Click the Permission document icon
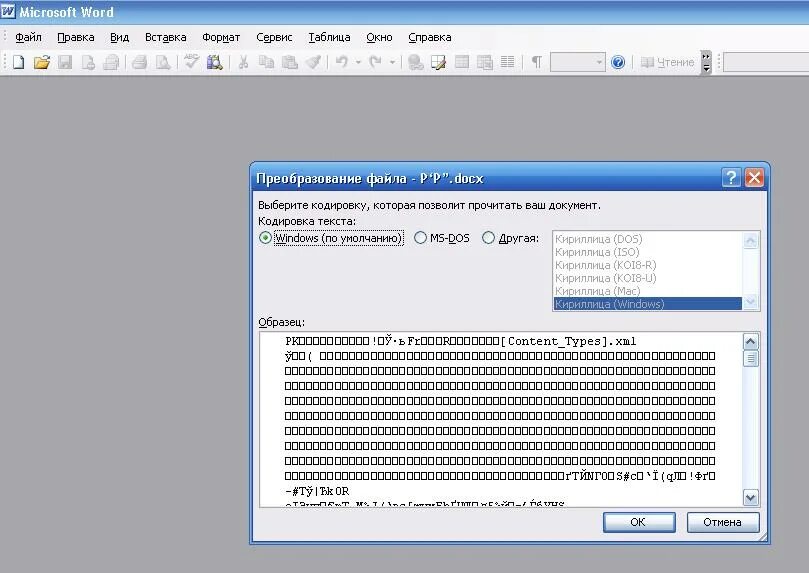 click(x=88, y=62)
